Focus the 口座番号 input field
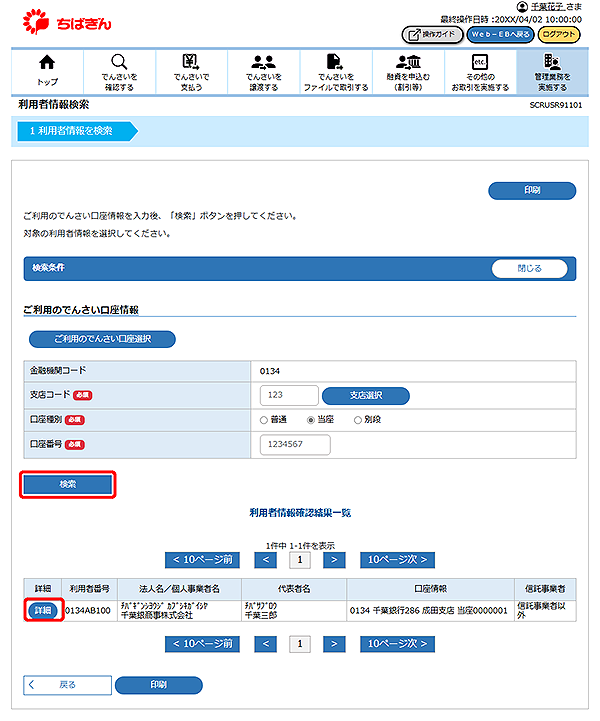Screen dimensions: 600x721 coord(295,445)
